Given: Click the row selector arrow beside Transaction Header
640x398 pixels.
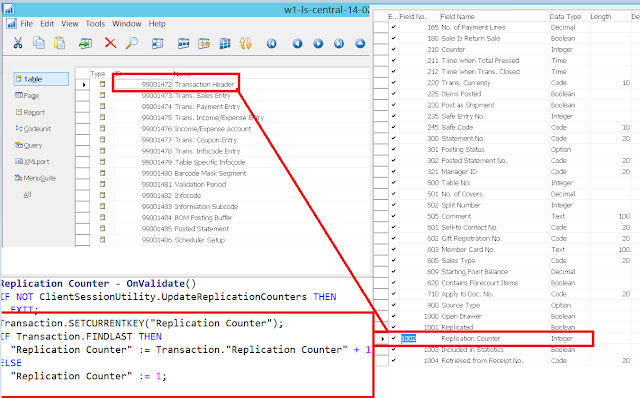Looking at the screenshot, I should [x=83, y=84].
